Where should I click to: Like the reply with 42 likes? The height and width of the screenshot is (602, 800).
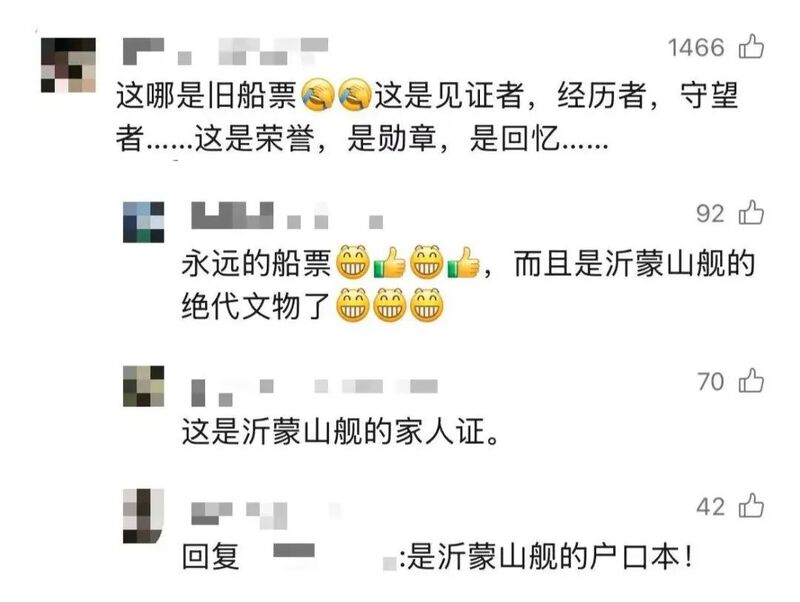pos(751,506)
